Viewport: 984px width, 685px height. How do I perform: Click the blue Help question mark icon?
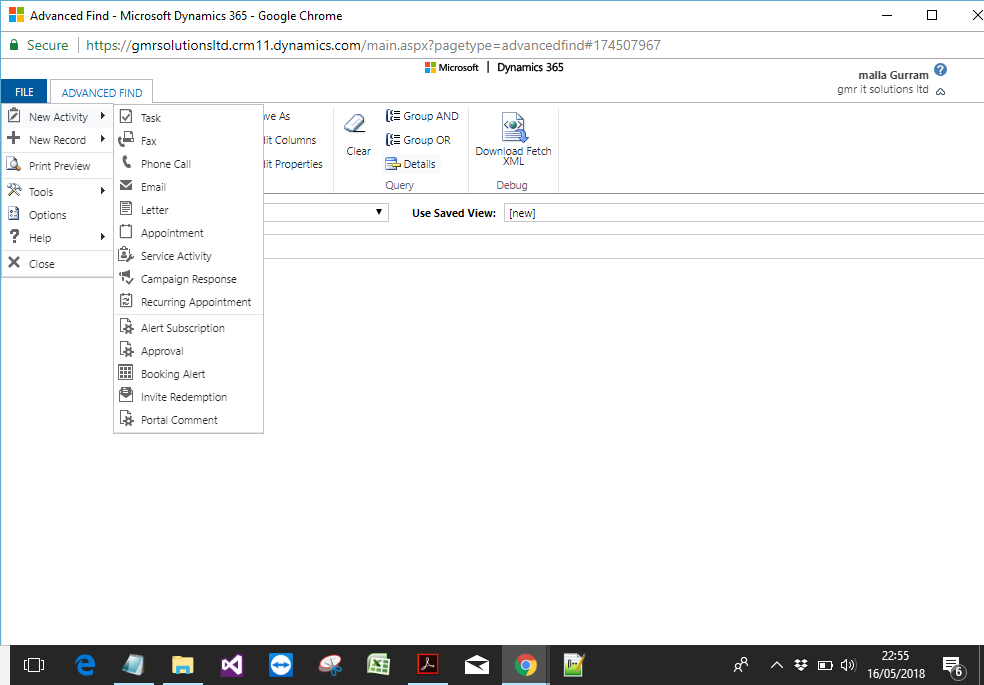940,70
